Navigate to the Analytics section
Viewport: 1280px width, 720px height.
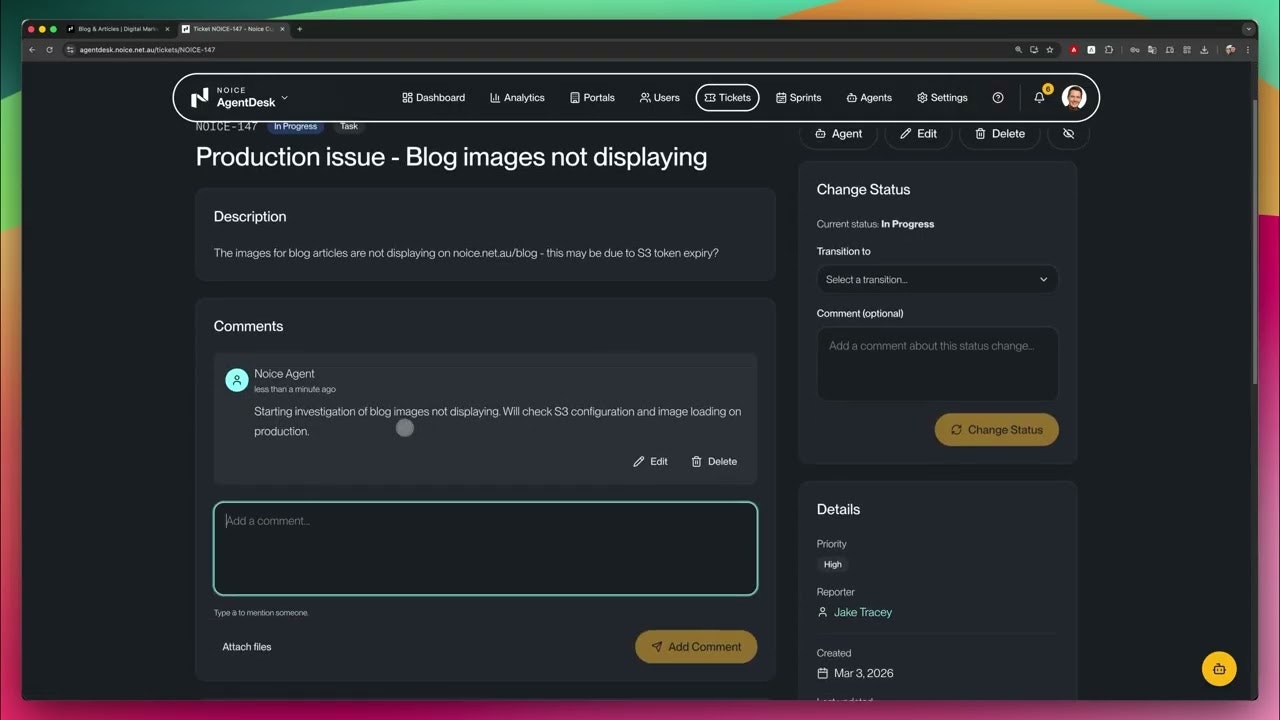[517, 97]
